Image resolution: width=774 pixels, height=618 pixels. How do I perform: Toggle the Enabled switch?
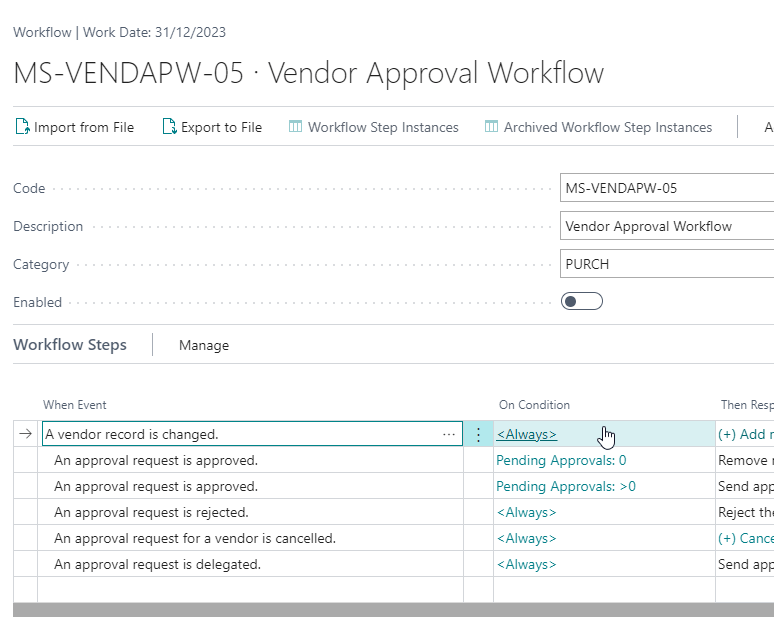pos(581,302)
